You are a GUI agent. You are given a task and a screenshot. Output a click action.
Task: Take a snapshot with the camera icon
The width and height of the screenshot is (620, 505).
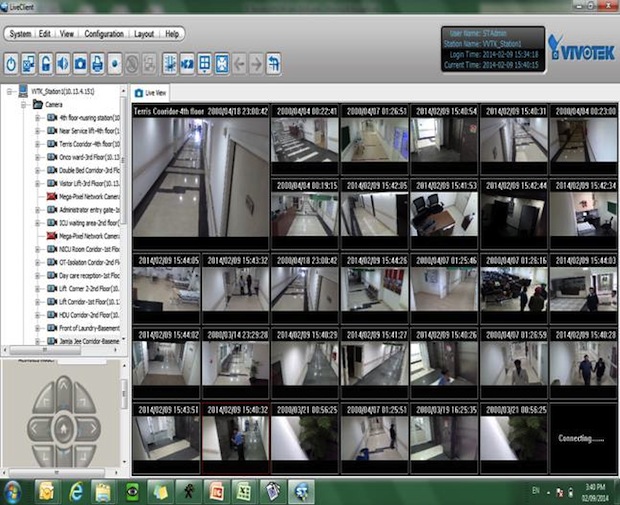pyautogui.click(x=80, y=64)
